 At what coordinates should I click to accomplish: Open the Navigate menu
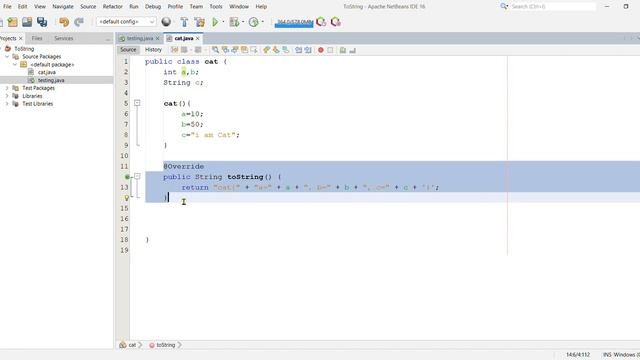click(63, 7)
